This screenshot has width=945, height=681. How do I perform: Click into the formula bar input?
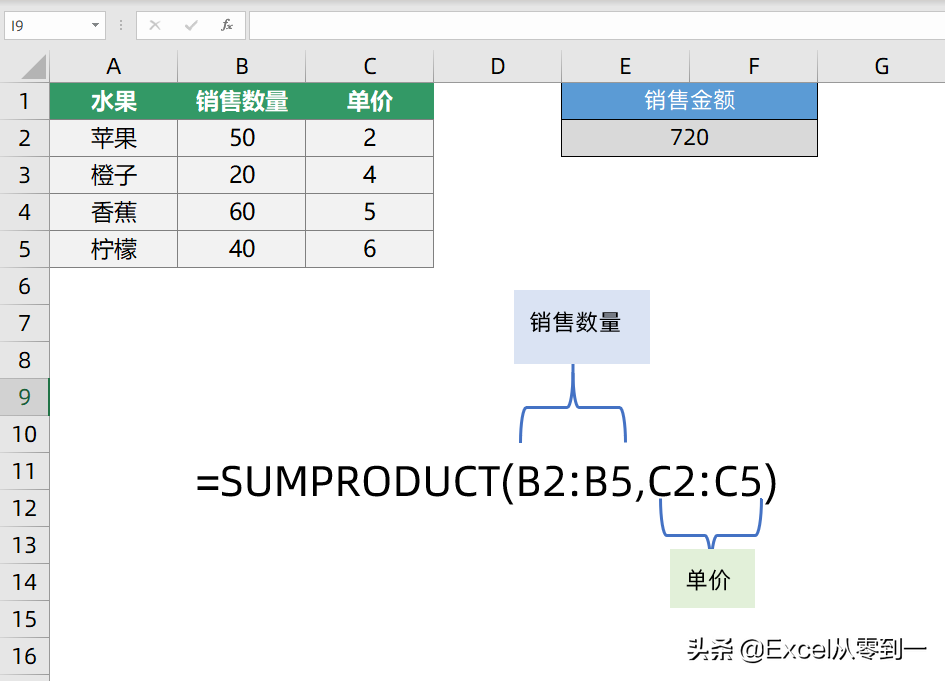pyautogui.click(x=597, y=25)
